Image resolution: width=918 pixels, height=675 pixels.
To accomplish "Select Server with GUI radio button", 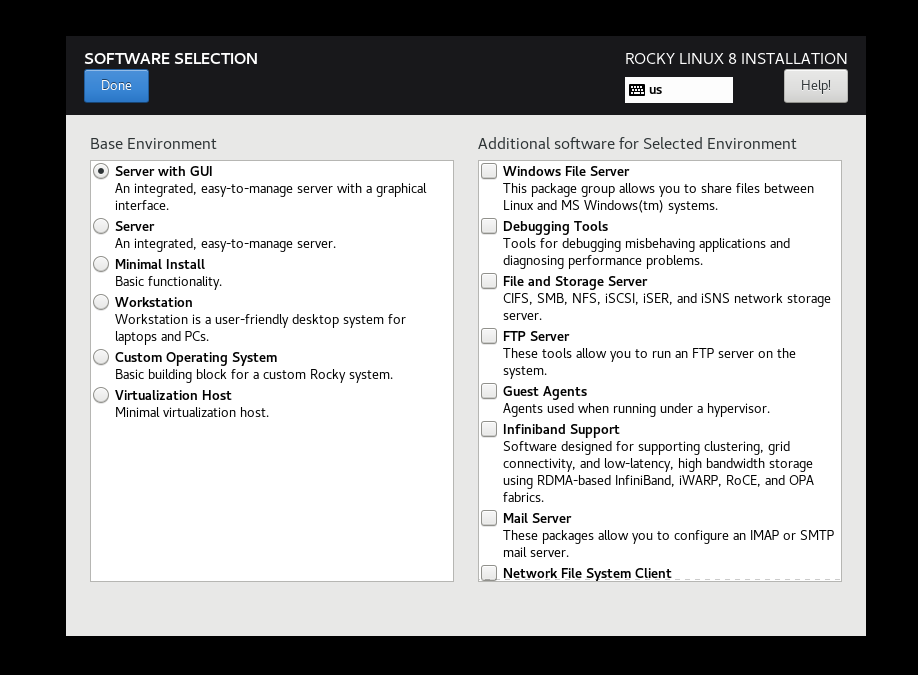I will tap(101, 171).
